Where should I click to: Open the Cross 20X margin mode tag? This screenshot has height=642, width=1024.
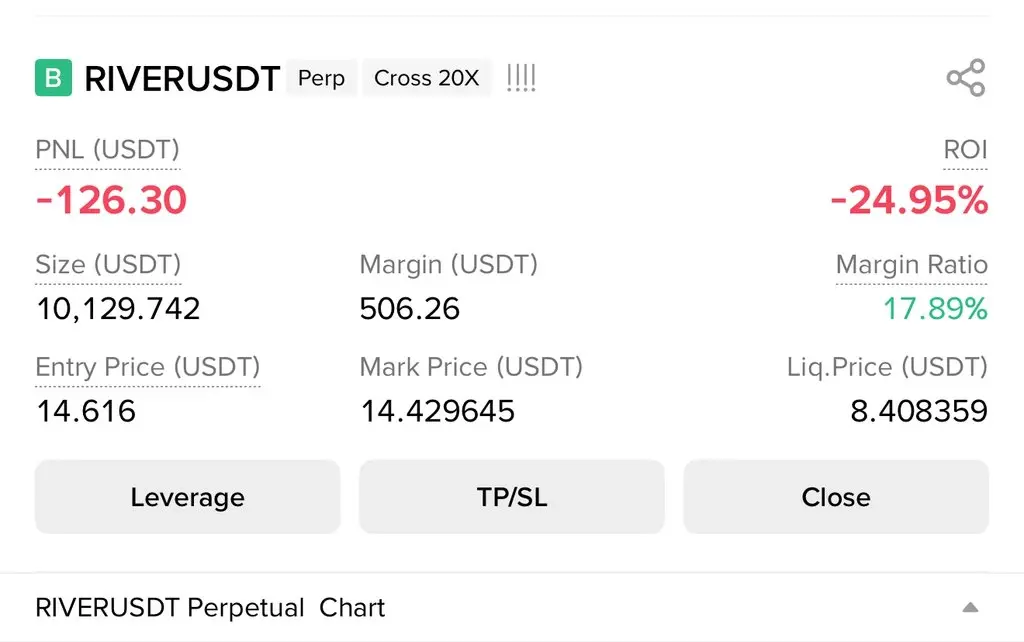point(427,78)
